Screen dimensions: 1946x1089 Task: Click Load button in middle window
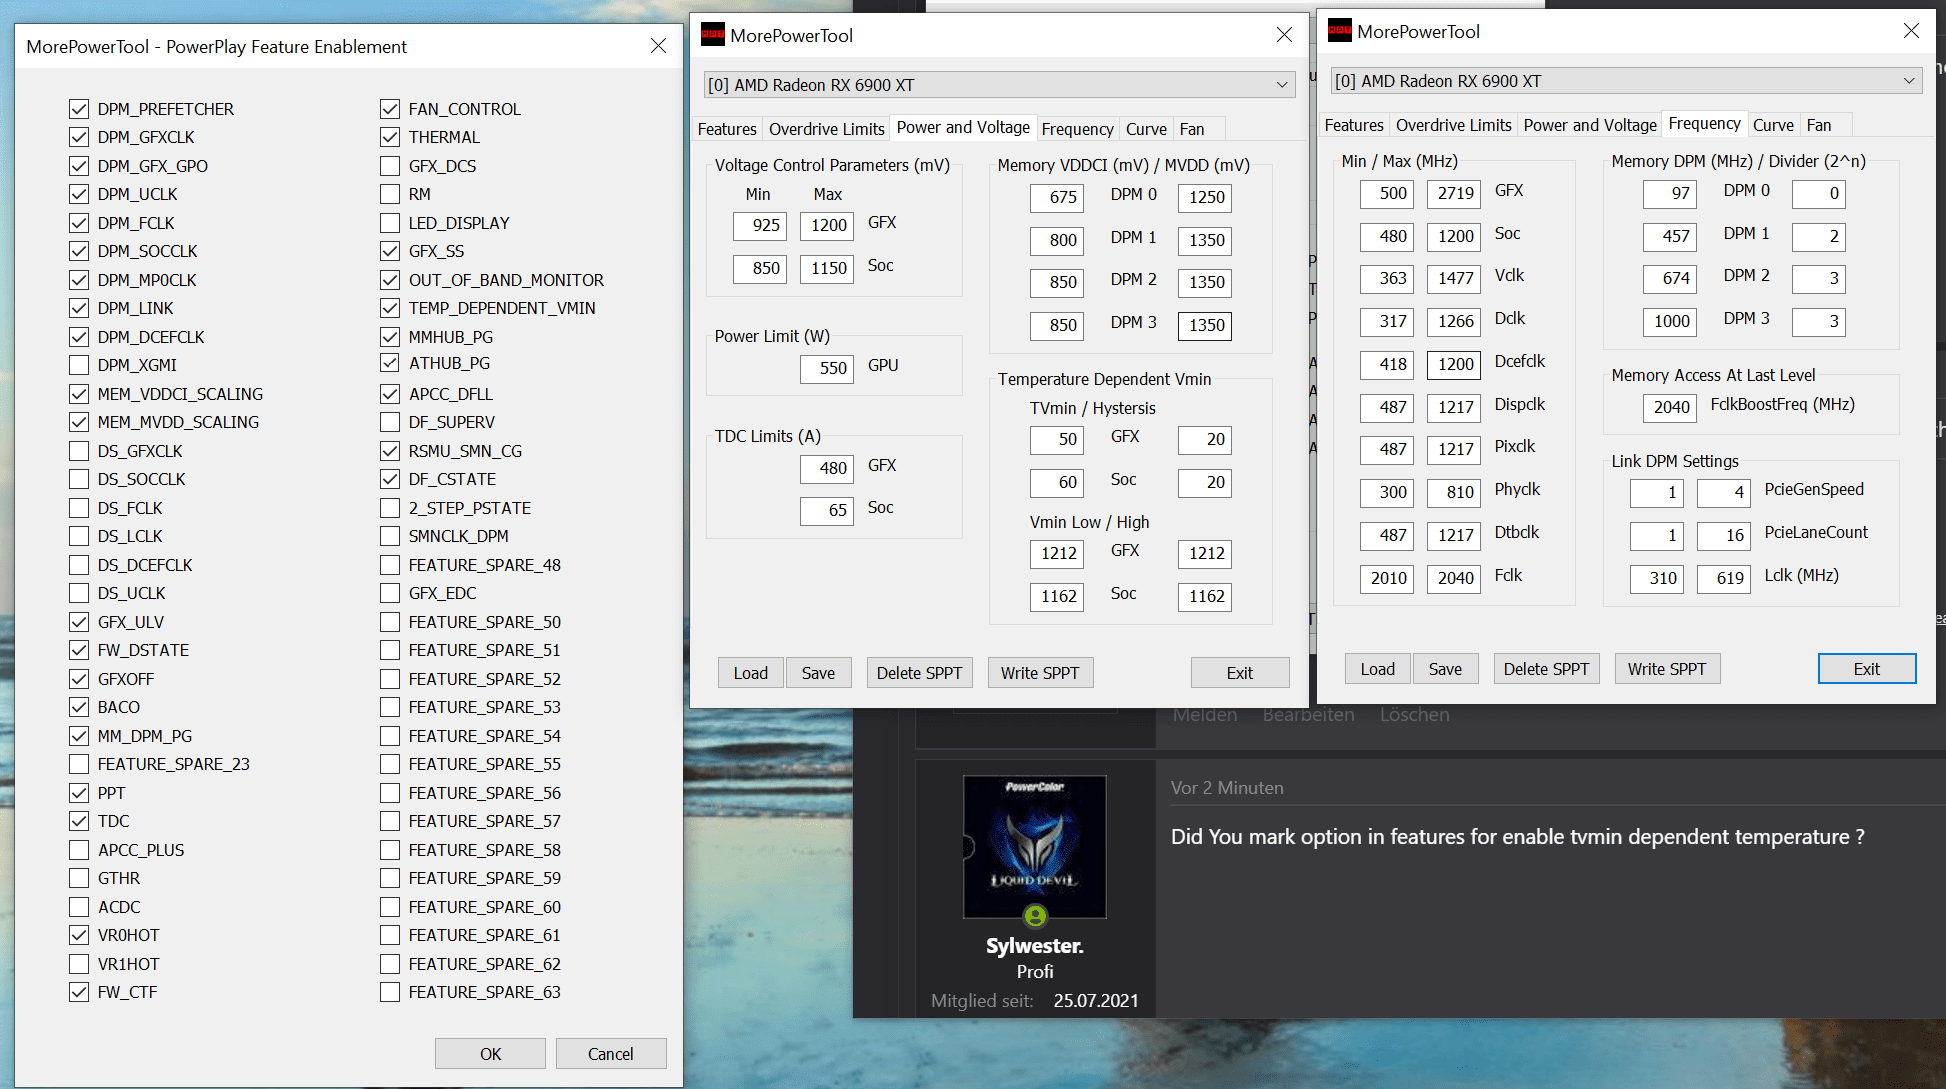(751, 673)
